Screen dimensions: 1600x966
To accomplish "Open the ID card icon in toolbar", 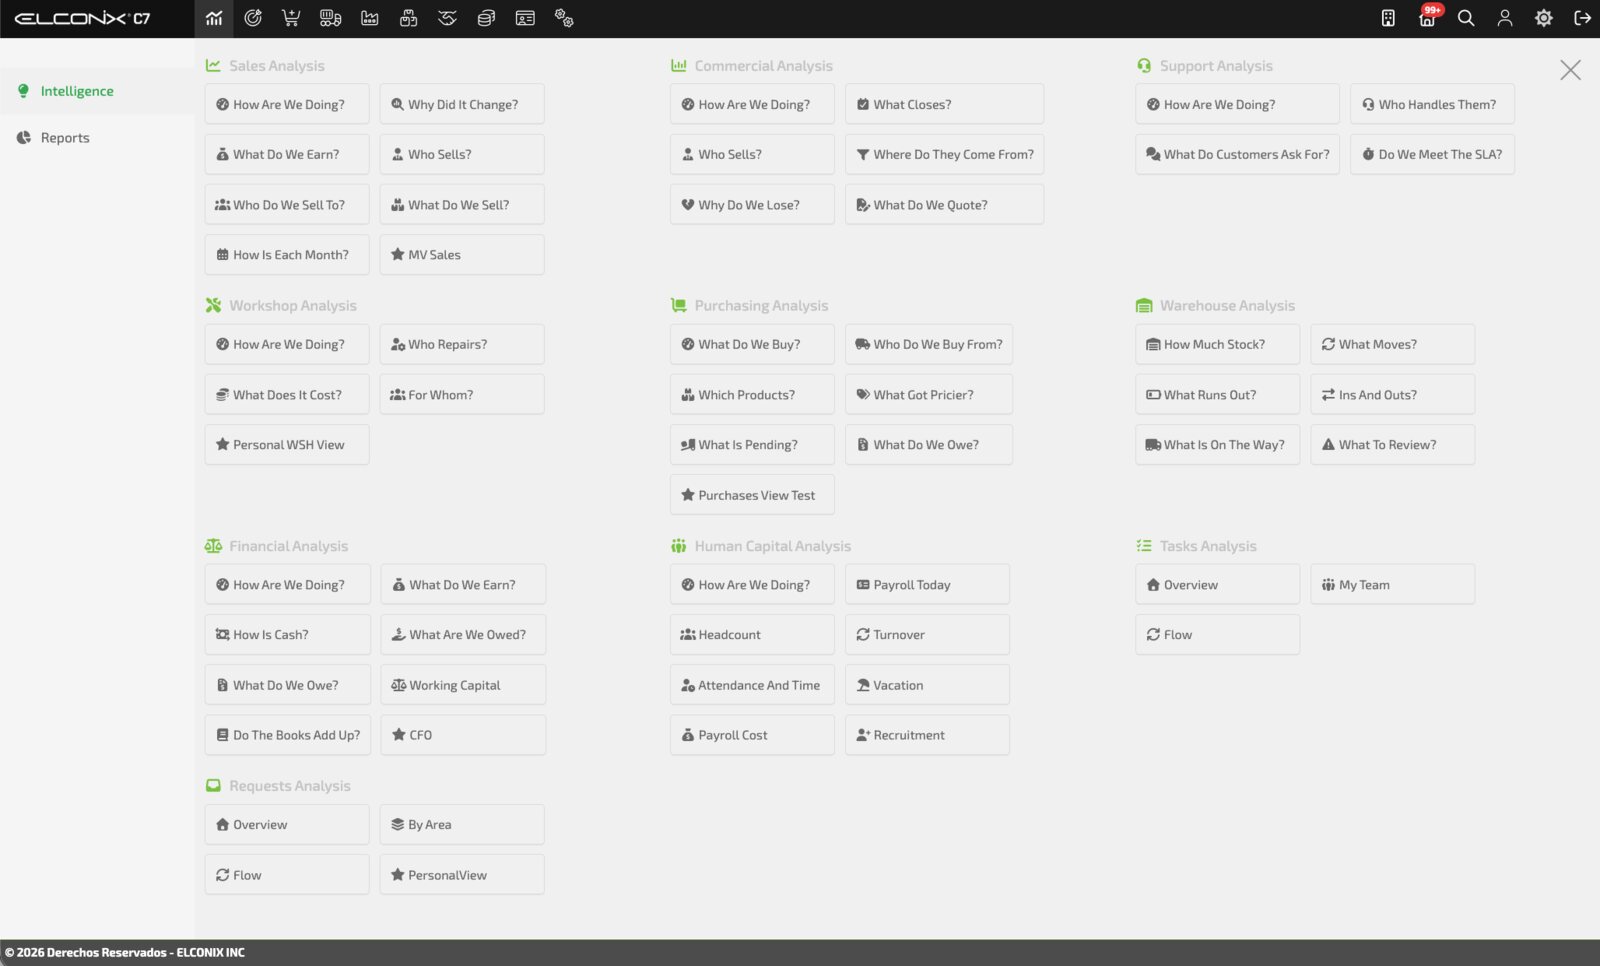I will click(x=525, y=18).
